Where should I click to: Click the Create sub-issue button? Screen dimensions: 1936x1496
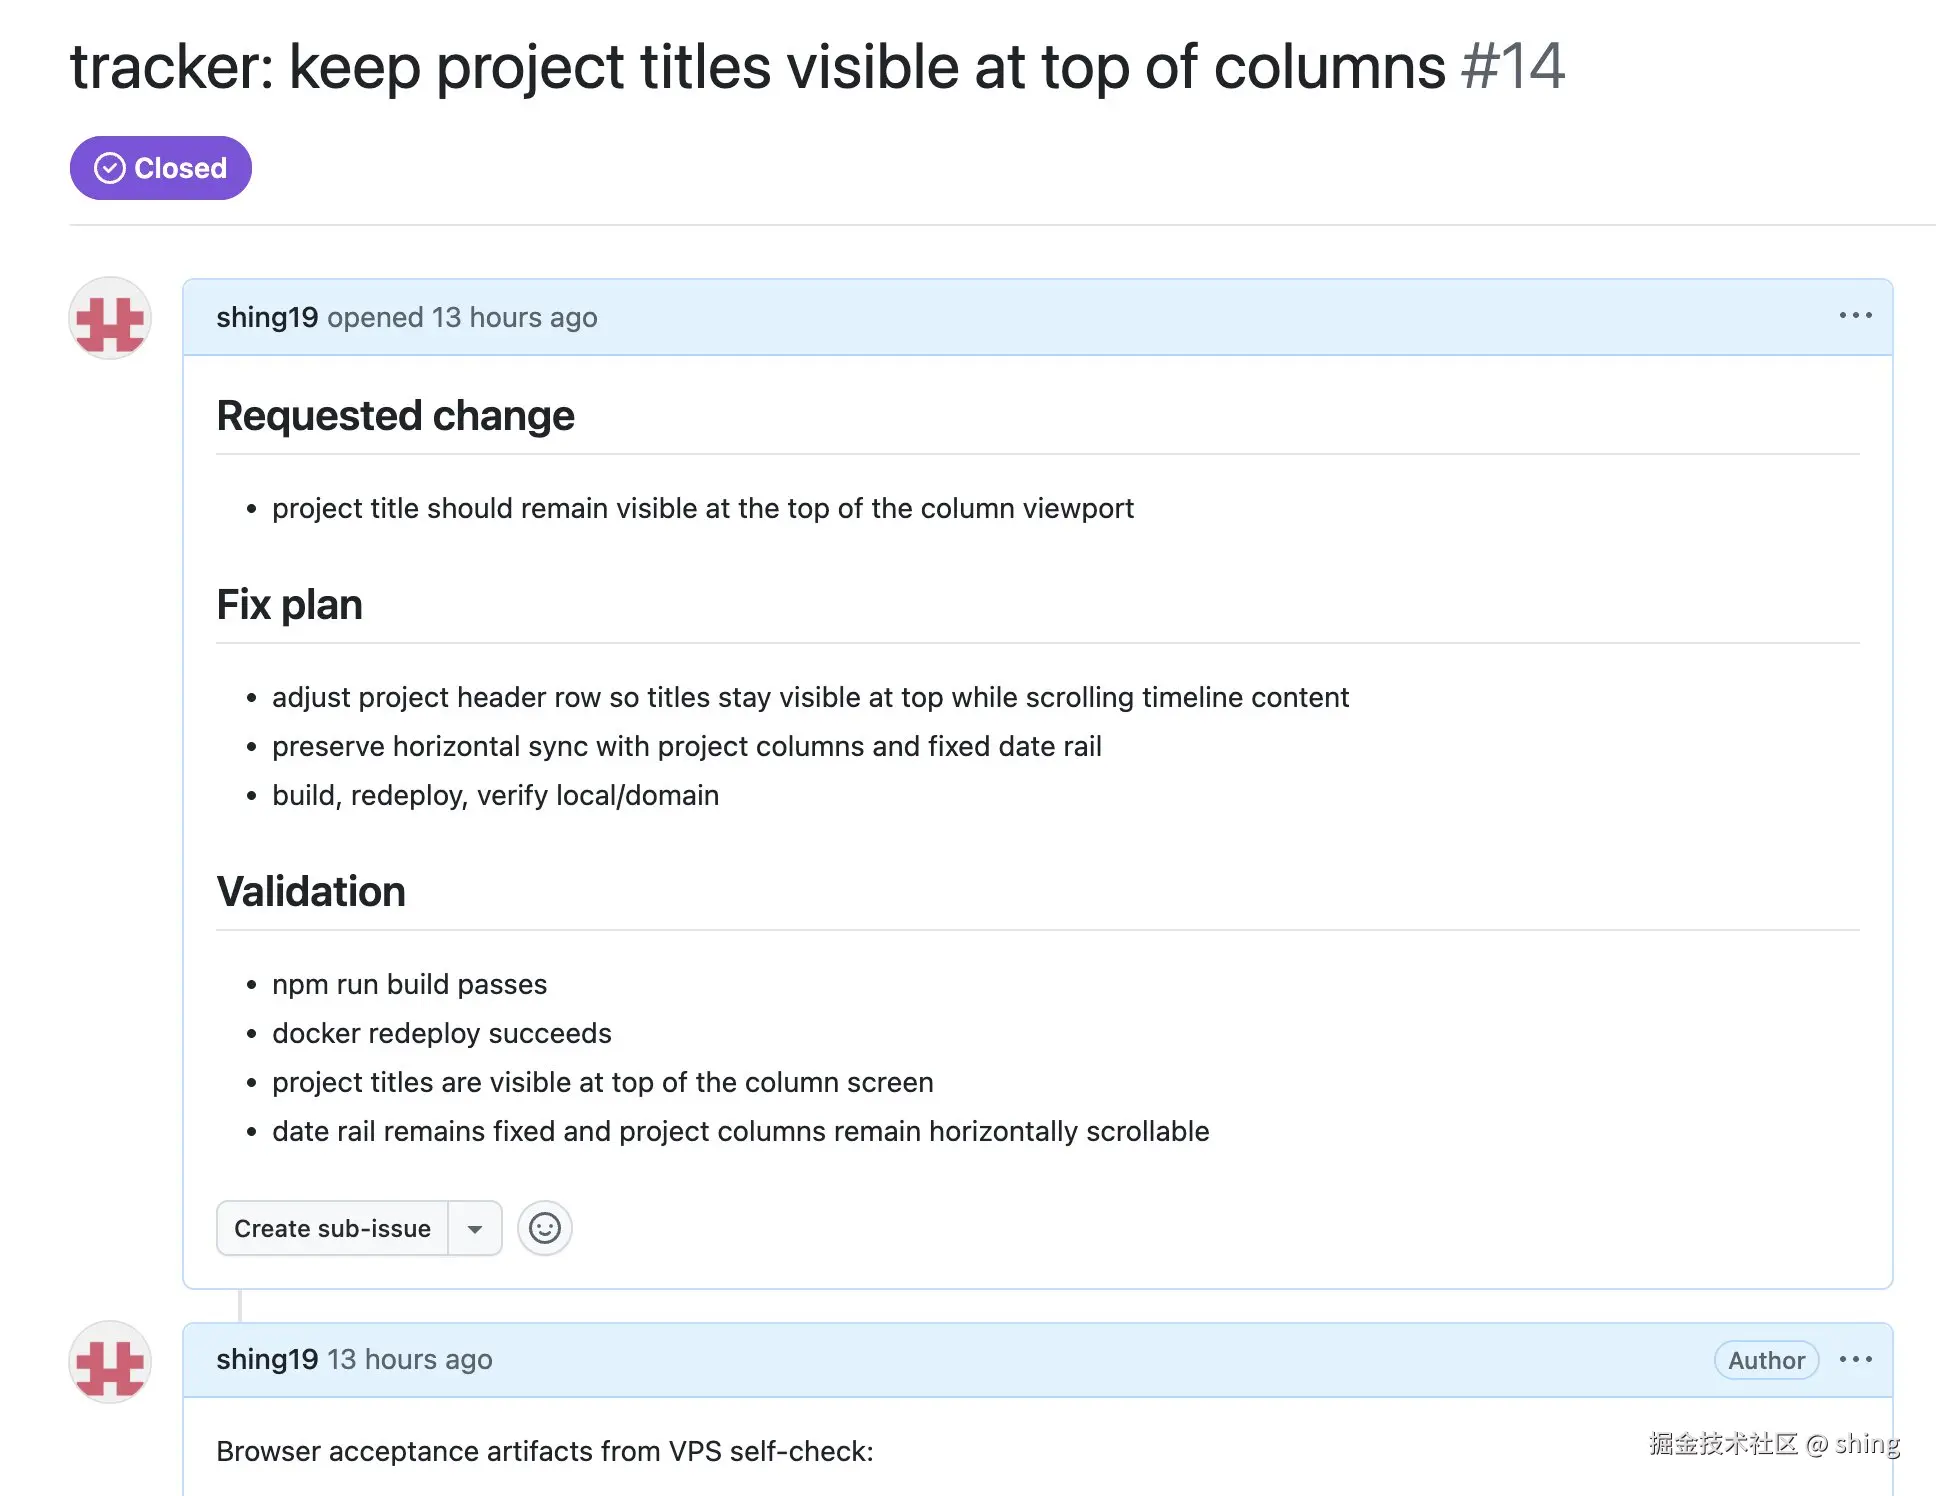click(x=332, y=1228)
